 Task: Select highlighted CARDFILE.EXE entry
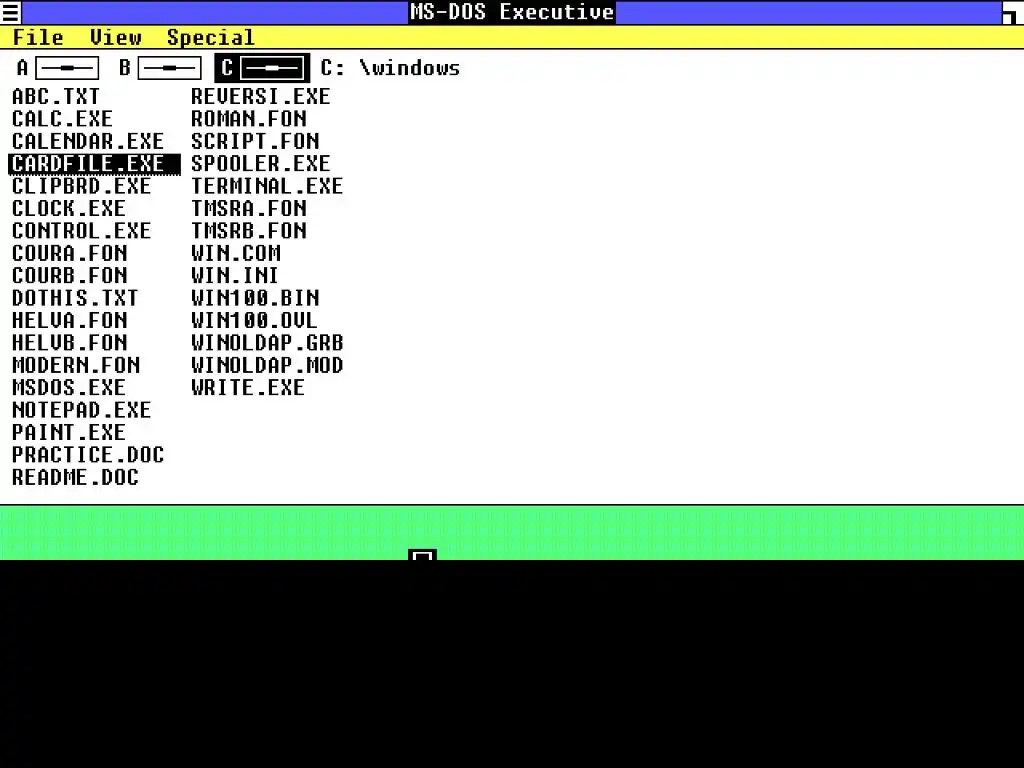94,163
